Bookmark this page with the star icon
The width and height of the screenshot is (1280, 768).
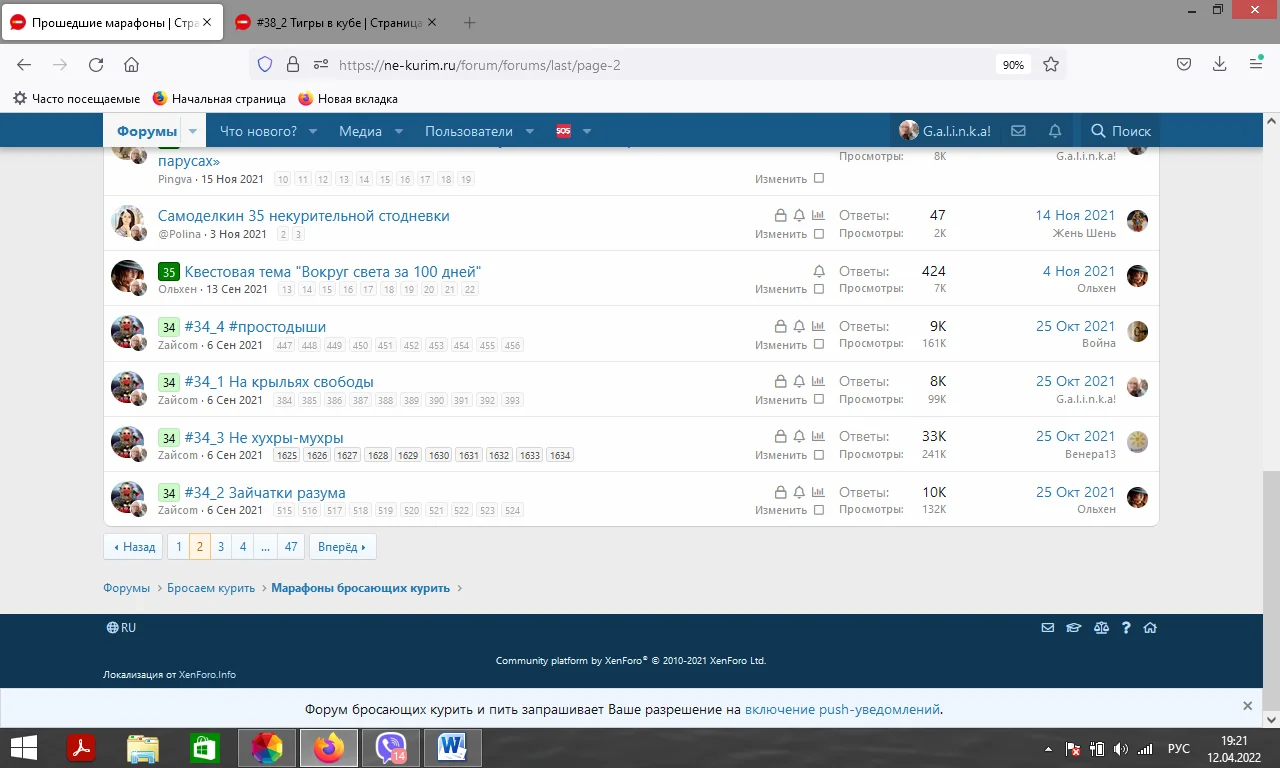[1051, 64]
